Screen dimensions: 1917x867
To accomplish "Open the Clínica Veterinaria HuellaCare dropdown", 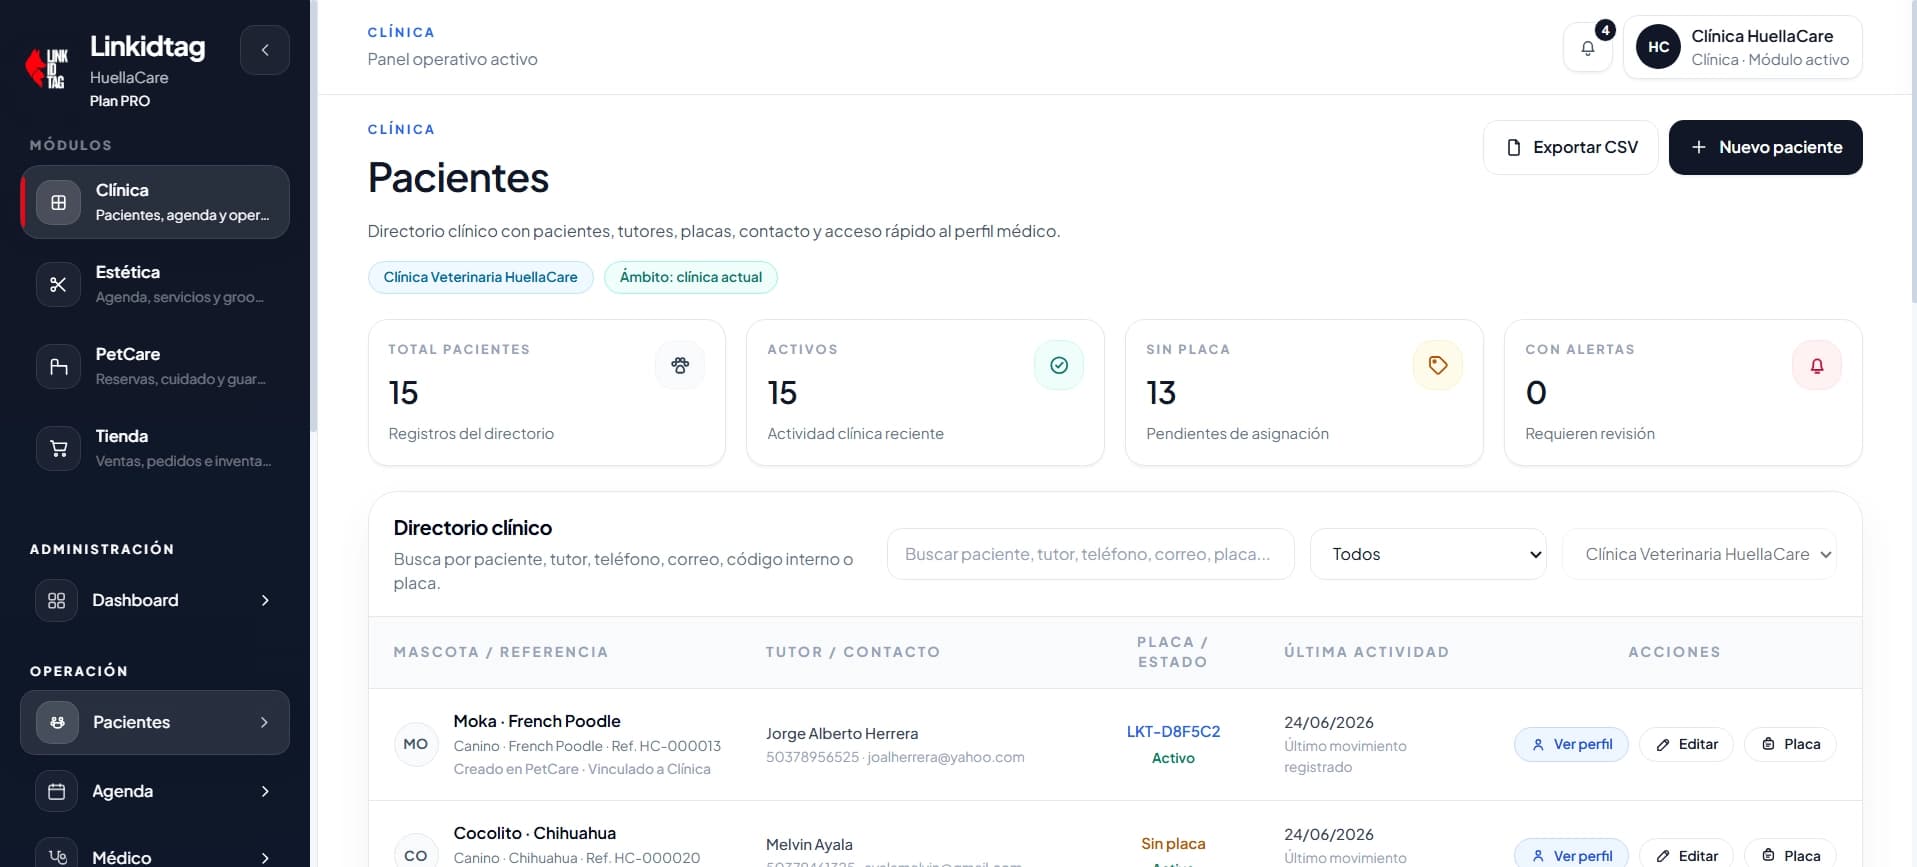I will pyautogui.click(x=1700, y=554).
